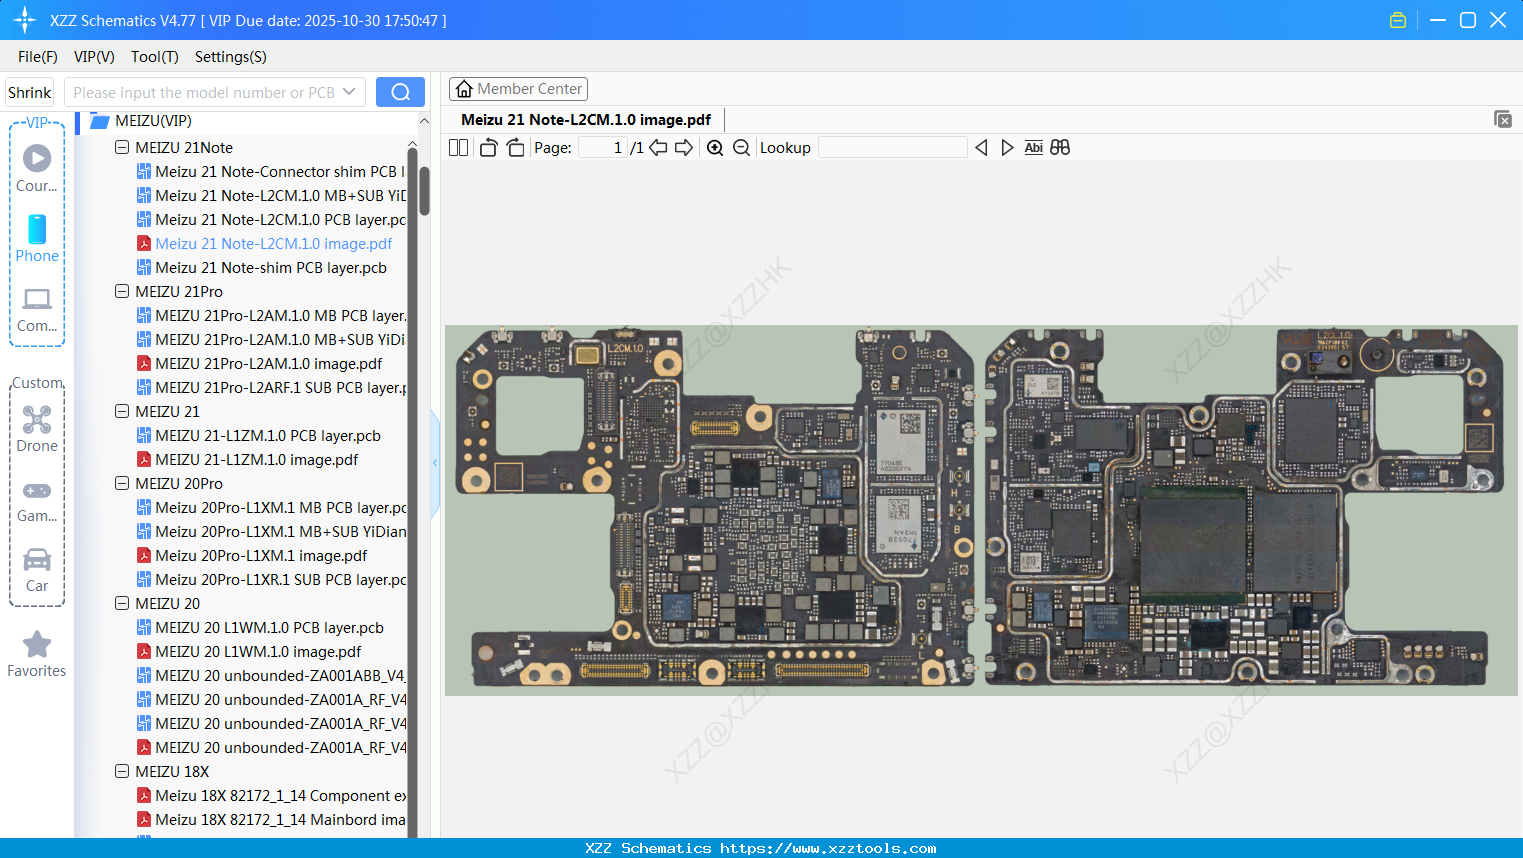The width and height of the screenshot is (1523, 858).
Task: Click the motherboard image in the viewer
Action: (x=981, y=510)
